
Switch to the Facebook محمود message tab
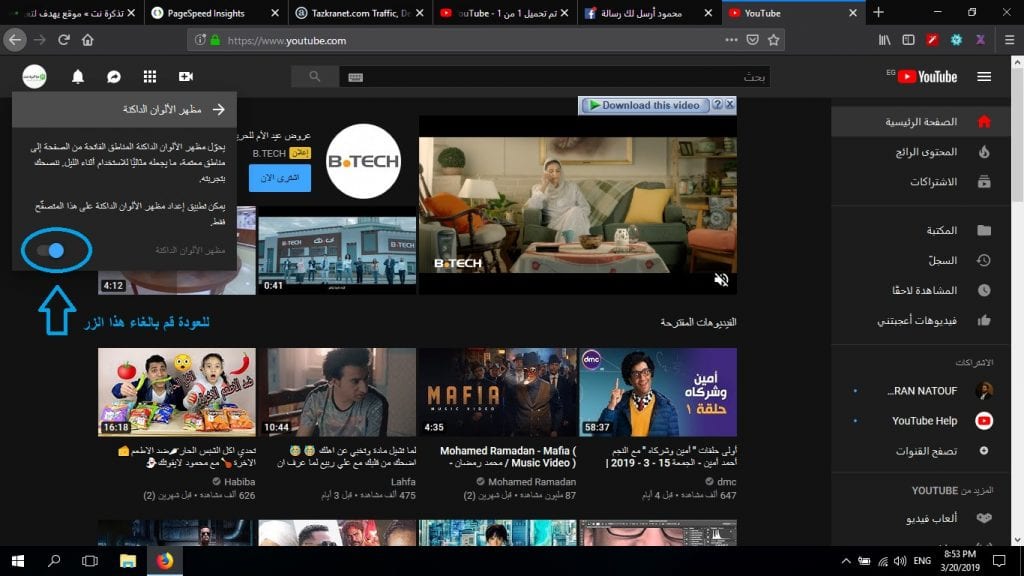point(649,13)
